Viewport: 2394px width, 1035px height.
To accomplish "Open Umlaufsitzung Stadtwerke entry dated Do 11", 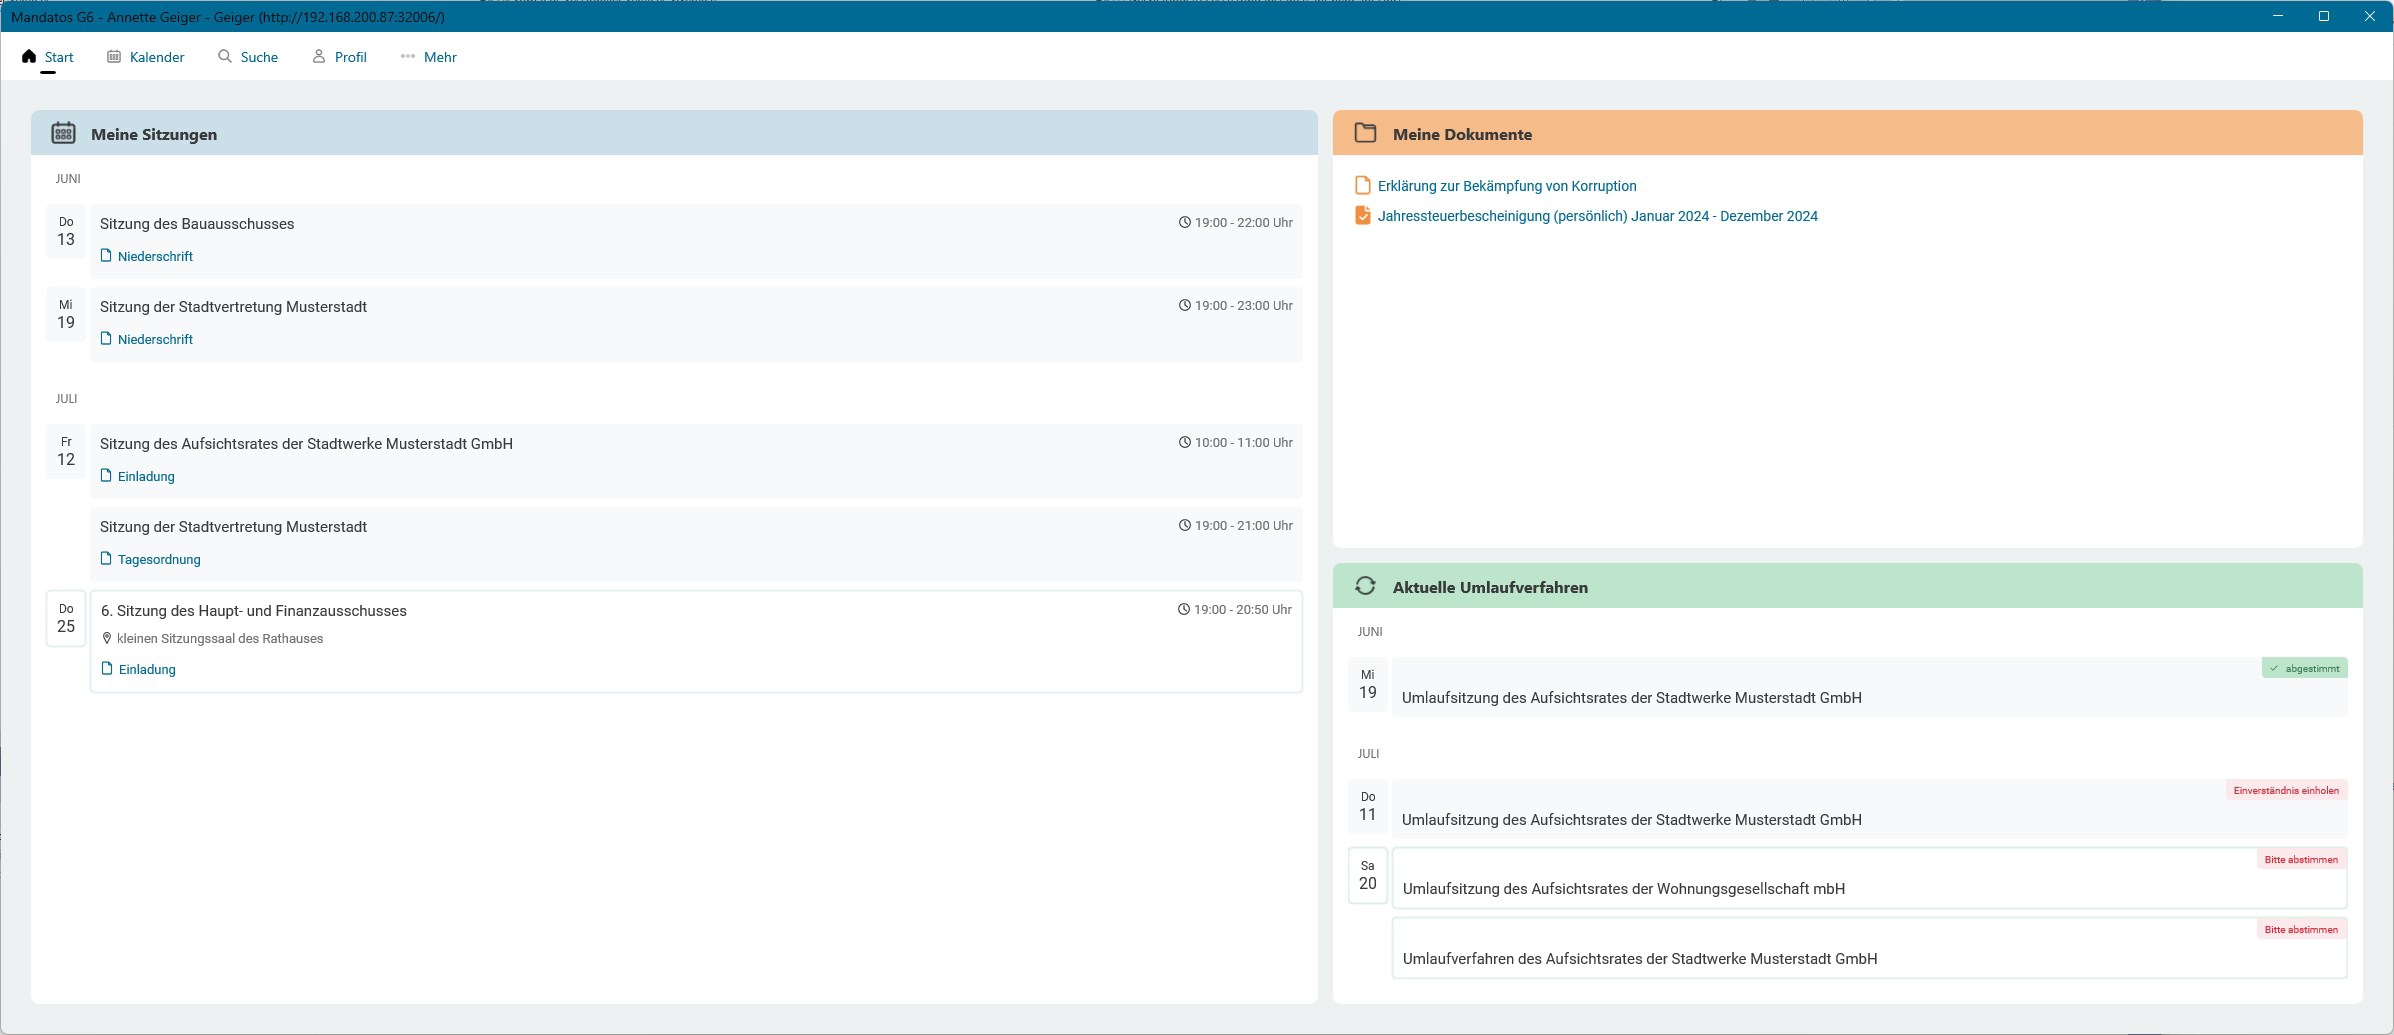I will [1869, 809].
